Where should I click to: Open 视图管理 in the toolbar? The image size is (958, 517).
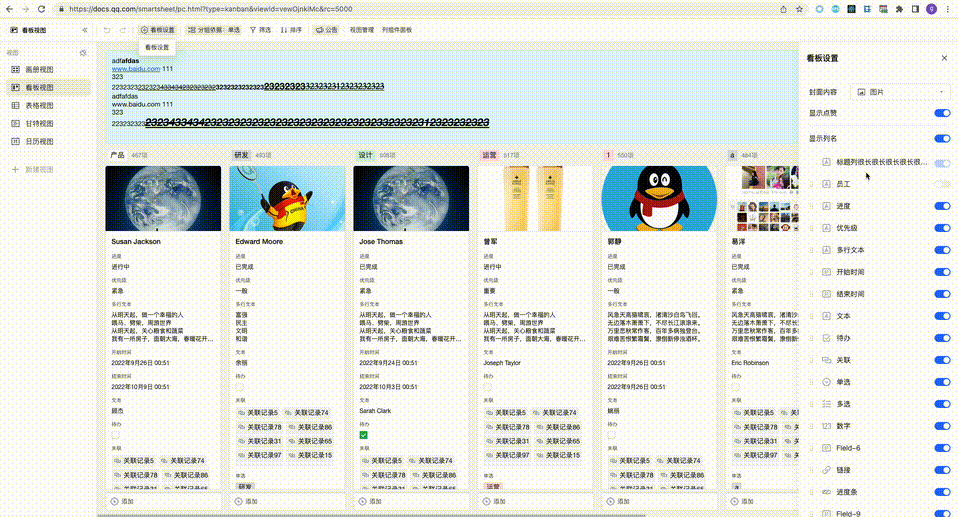coord(361,30)
